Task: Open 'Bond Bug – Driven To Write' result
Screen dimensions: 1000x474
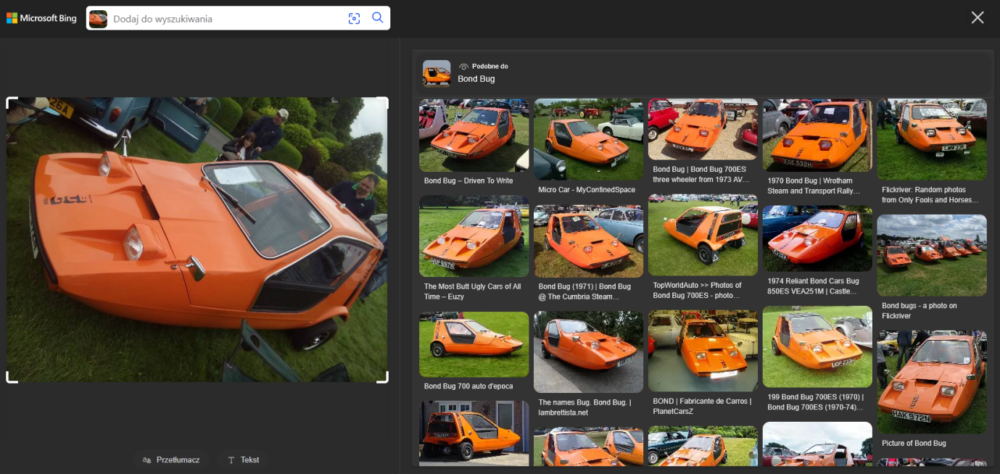Action: point(473,135)
